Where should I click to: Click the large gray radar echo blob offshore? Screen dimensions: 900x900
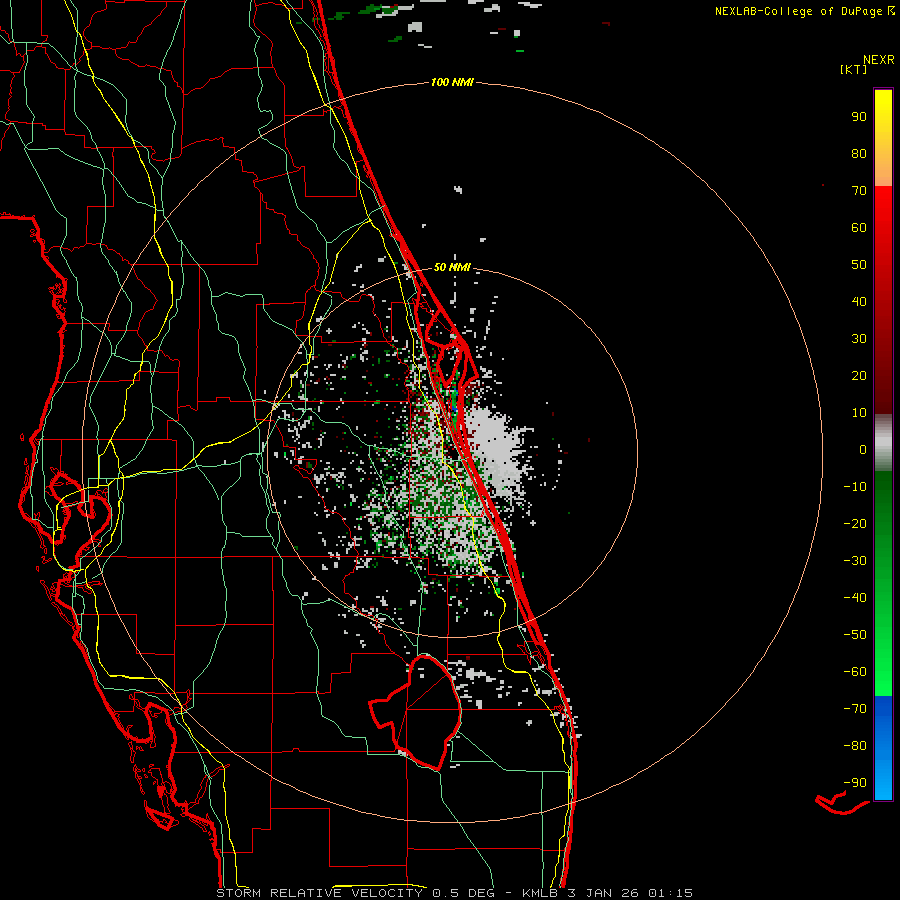pyautogui.click(x=497, y=449)
